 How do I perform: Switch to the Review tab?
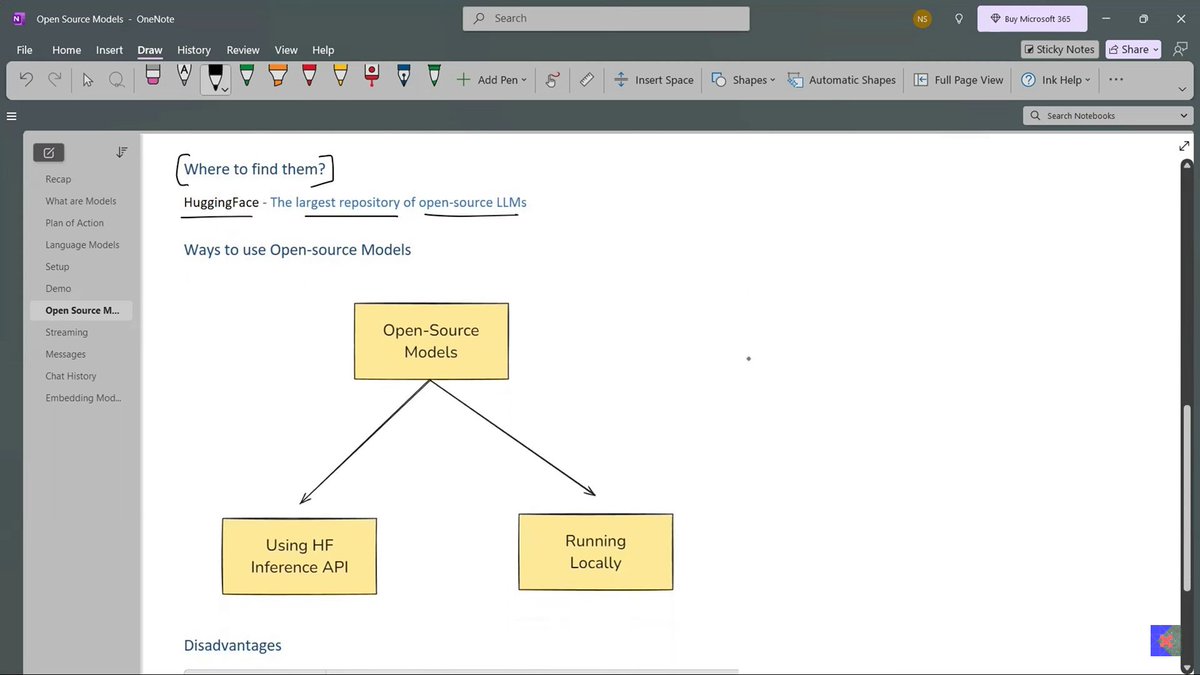pyautogui.click(x=242, y=49)
